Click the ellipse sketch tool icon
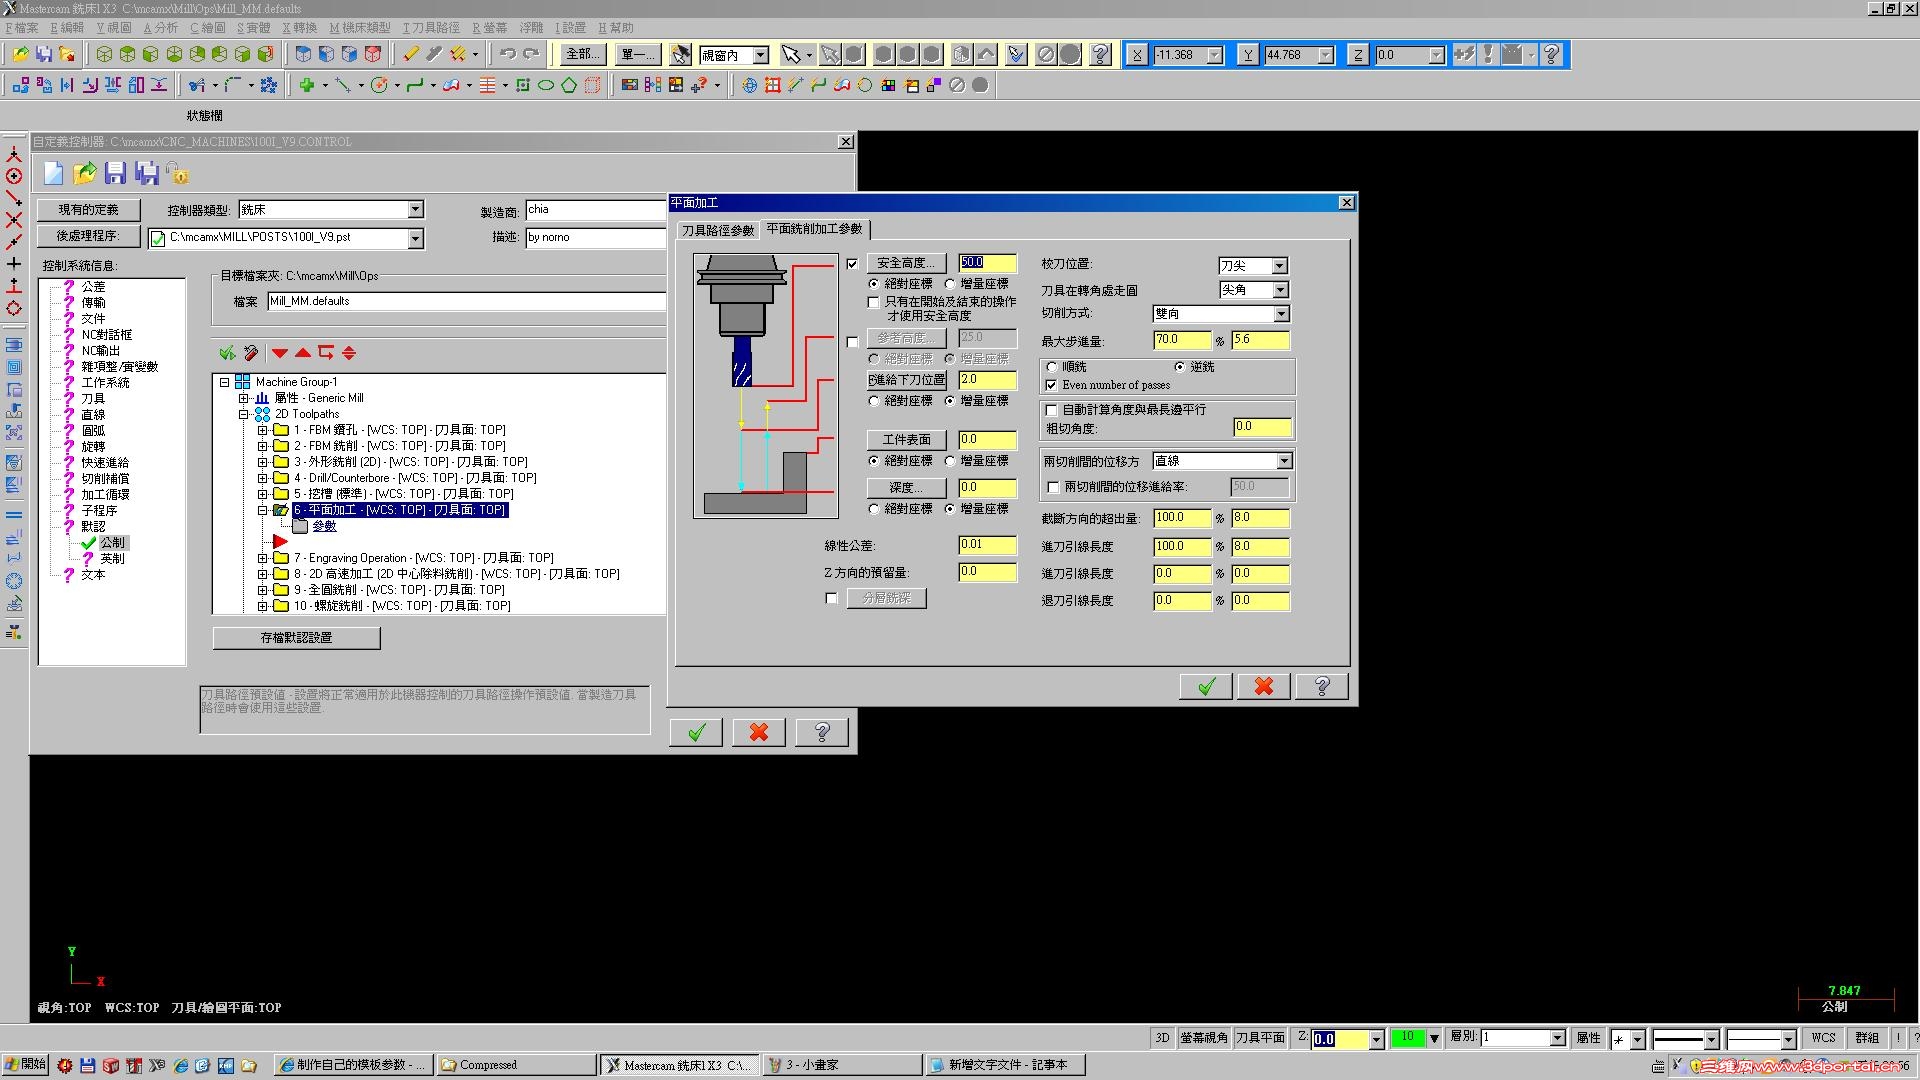The image size is (1920, 1080). click(x=546, y=85)
